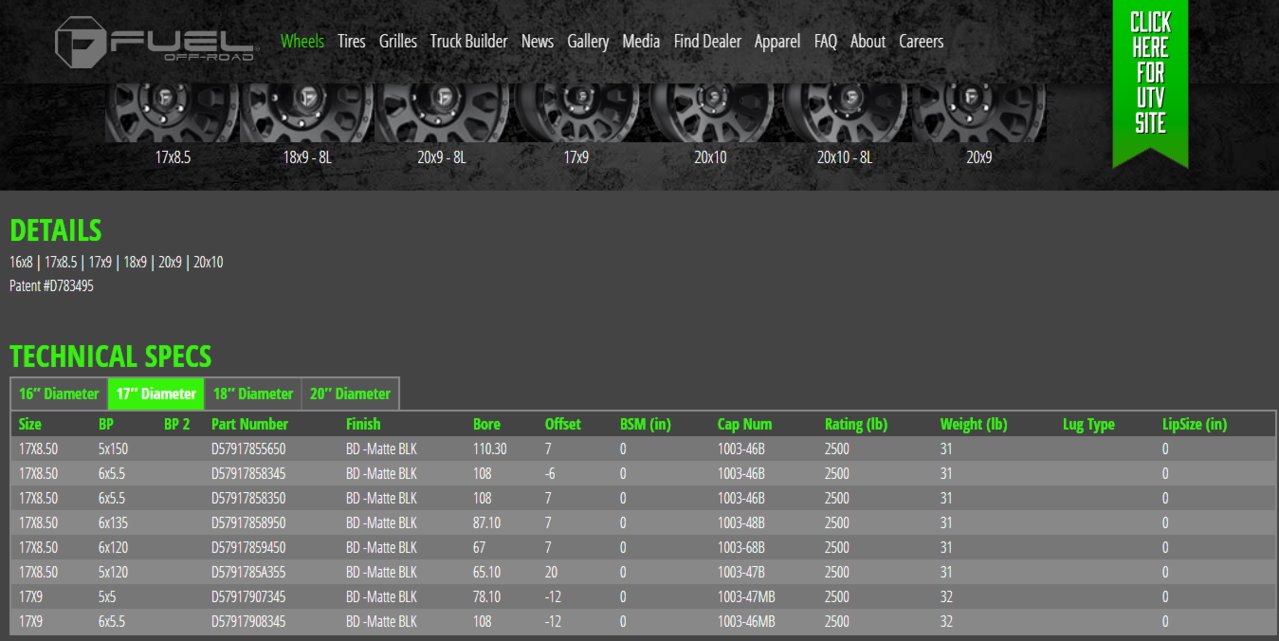The width and height of the screenshot is (1279, 641).
Task: Open the Apparel page
Action: tap(777, 41)
